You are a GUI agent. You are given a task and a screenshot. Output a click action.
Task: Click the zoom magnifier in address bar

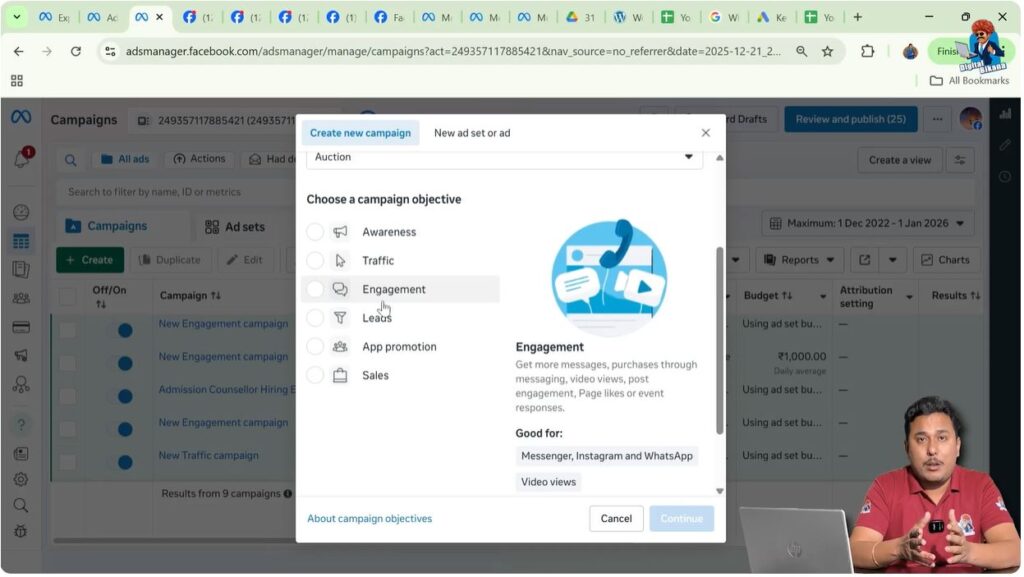tap(802, 51)
